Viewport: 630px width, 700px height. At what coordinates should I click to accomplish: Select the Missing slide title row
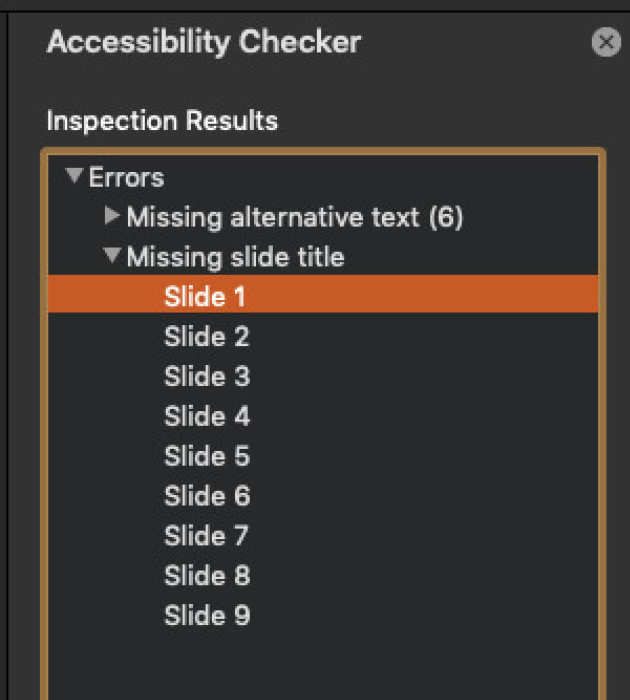coord(235,257)
